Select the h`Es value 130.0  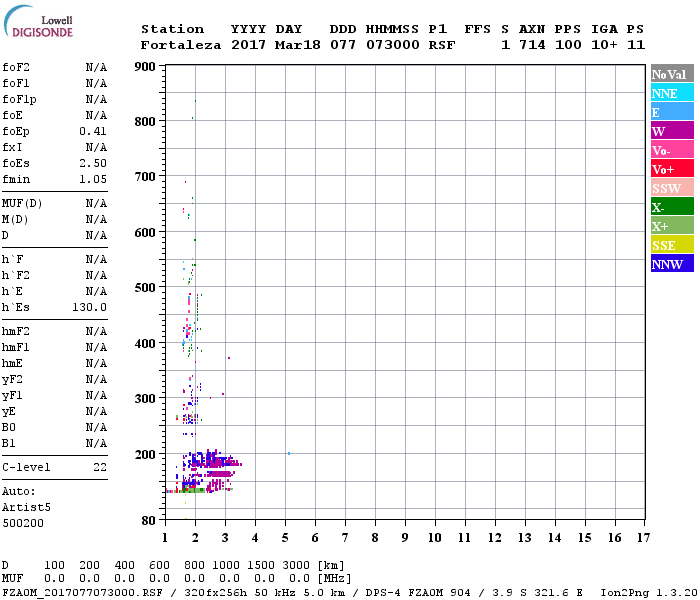[x=89, y=307]
